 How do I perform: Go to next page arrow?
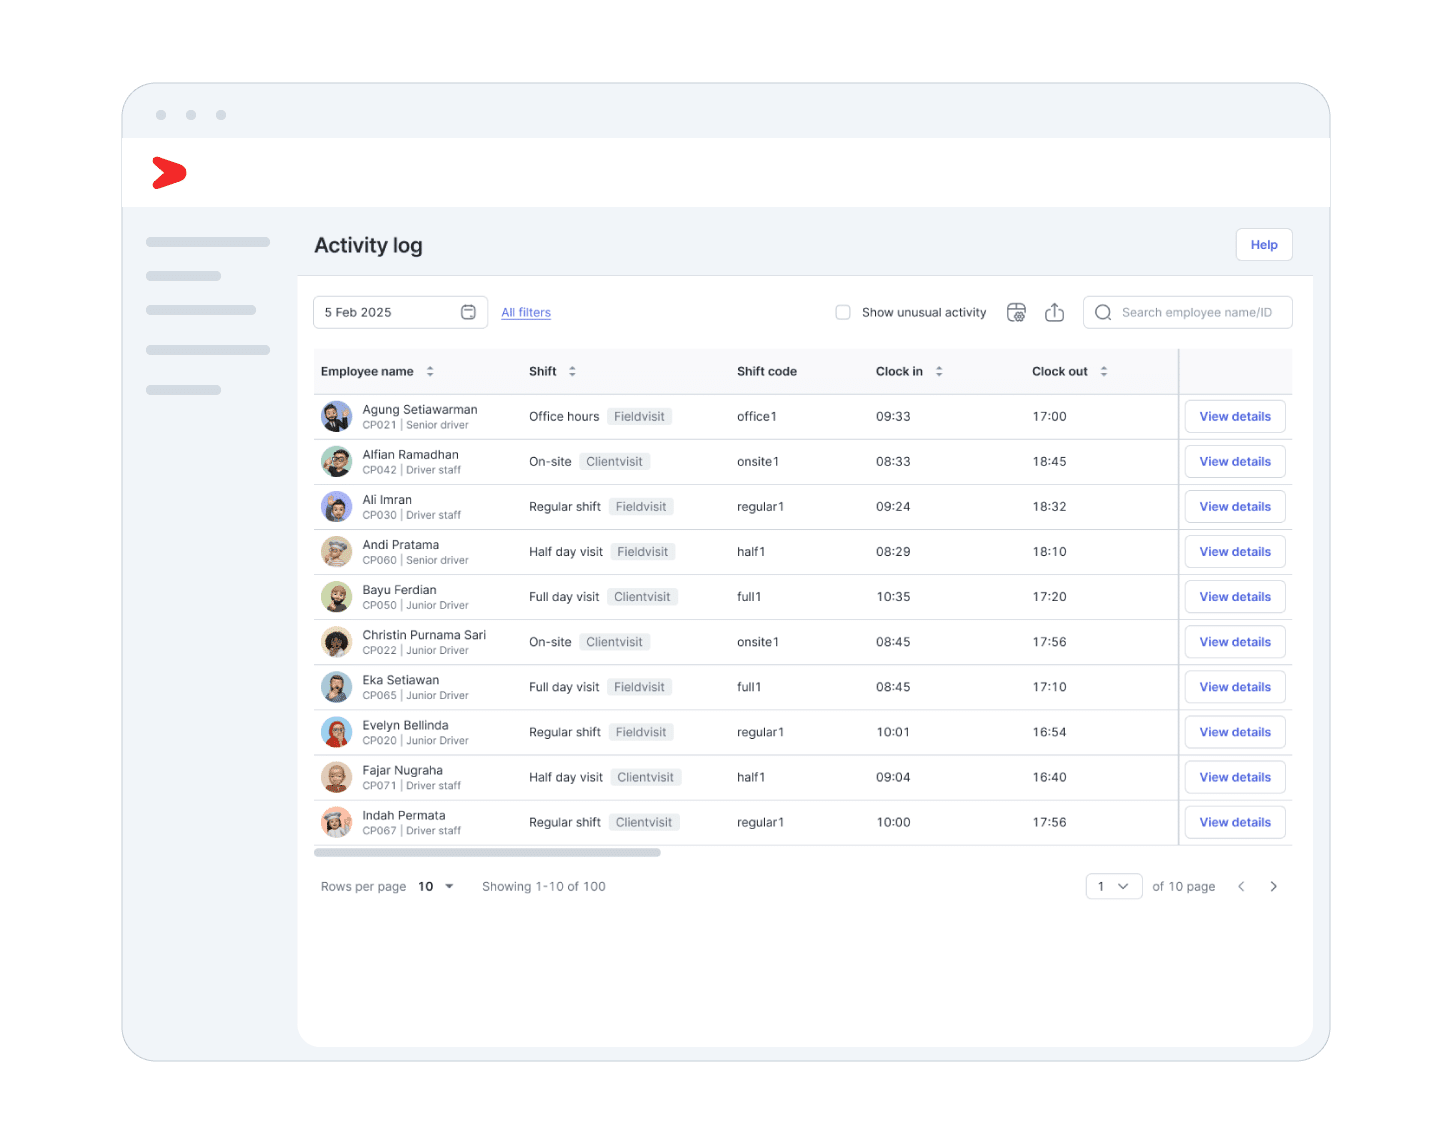1273,887
